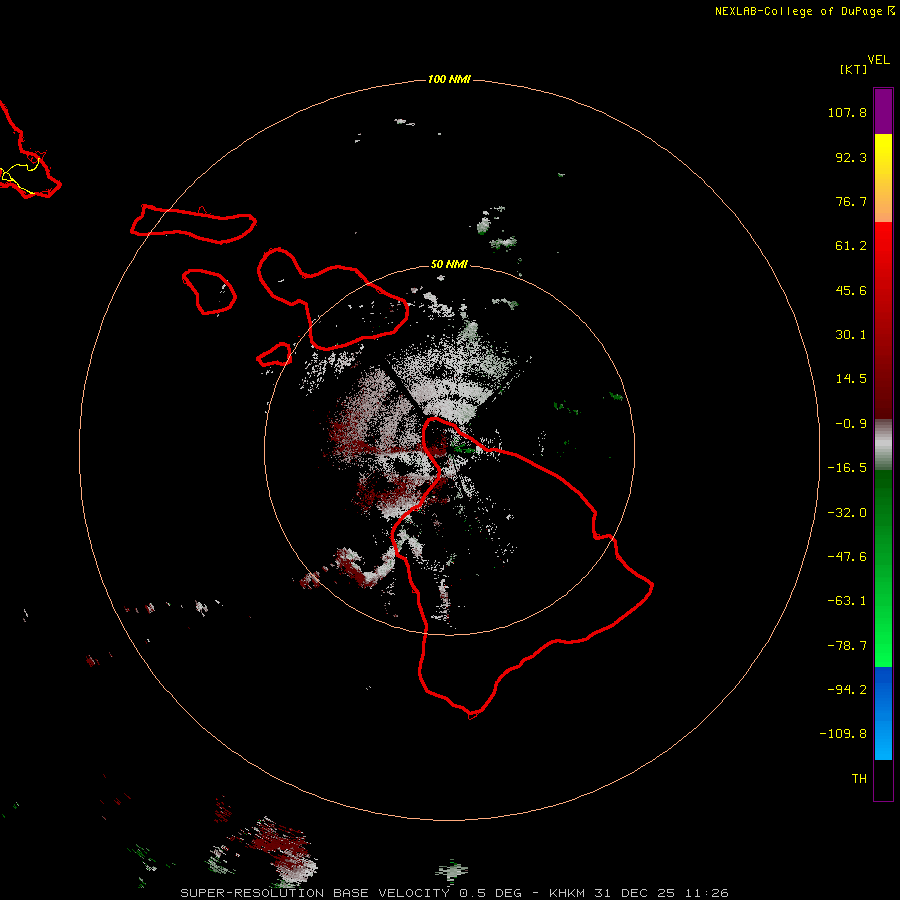Viewport: 900px width, 900px height.
Task: Click the Super-Resolution Base Velocity caption text
Action: point(315,893)
